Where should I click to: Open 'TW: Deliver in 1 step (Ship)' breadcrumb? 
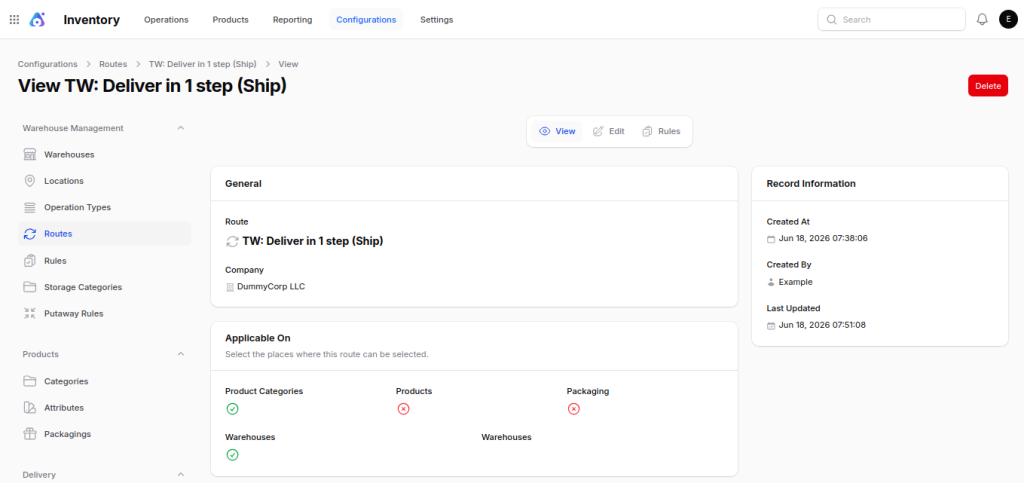(x=202, y=64)
